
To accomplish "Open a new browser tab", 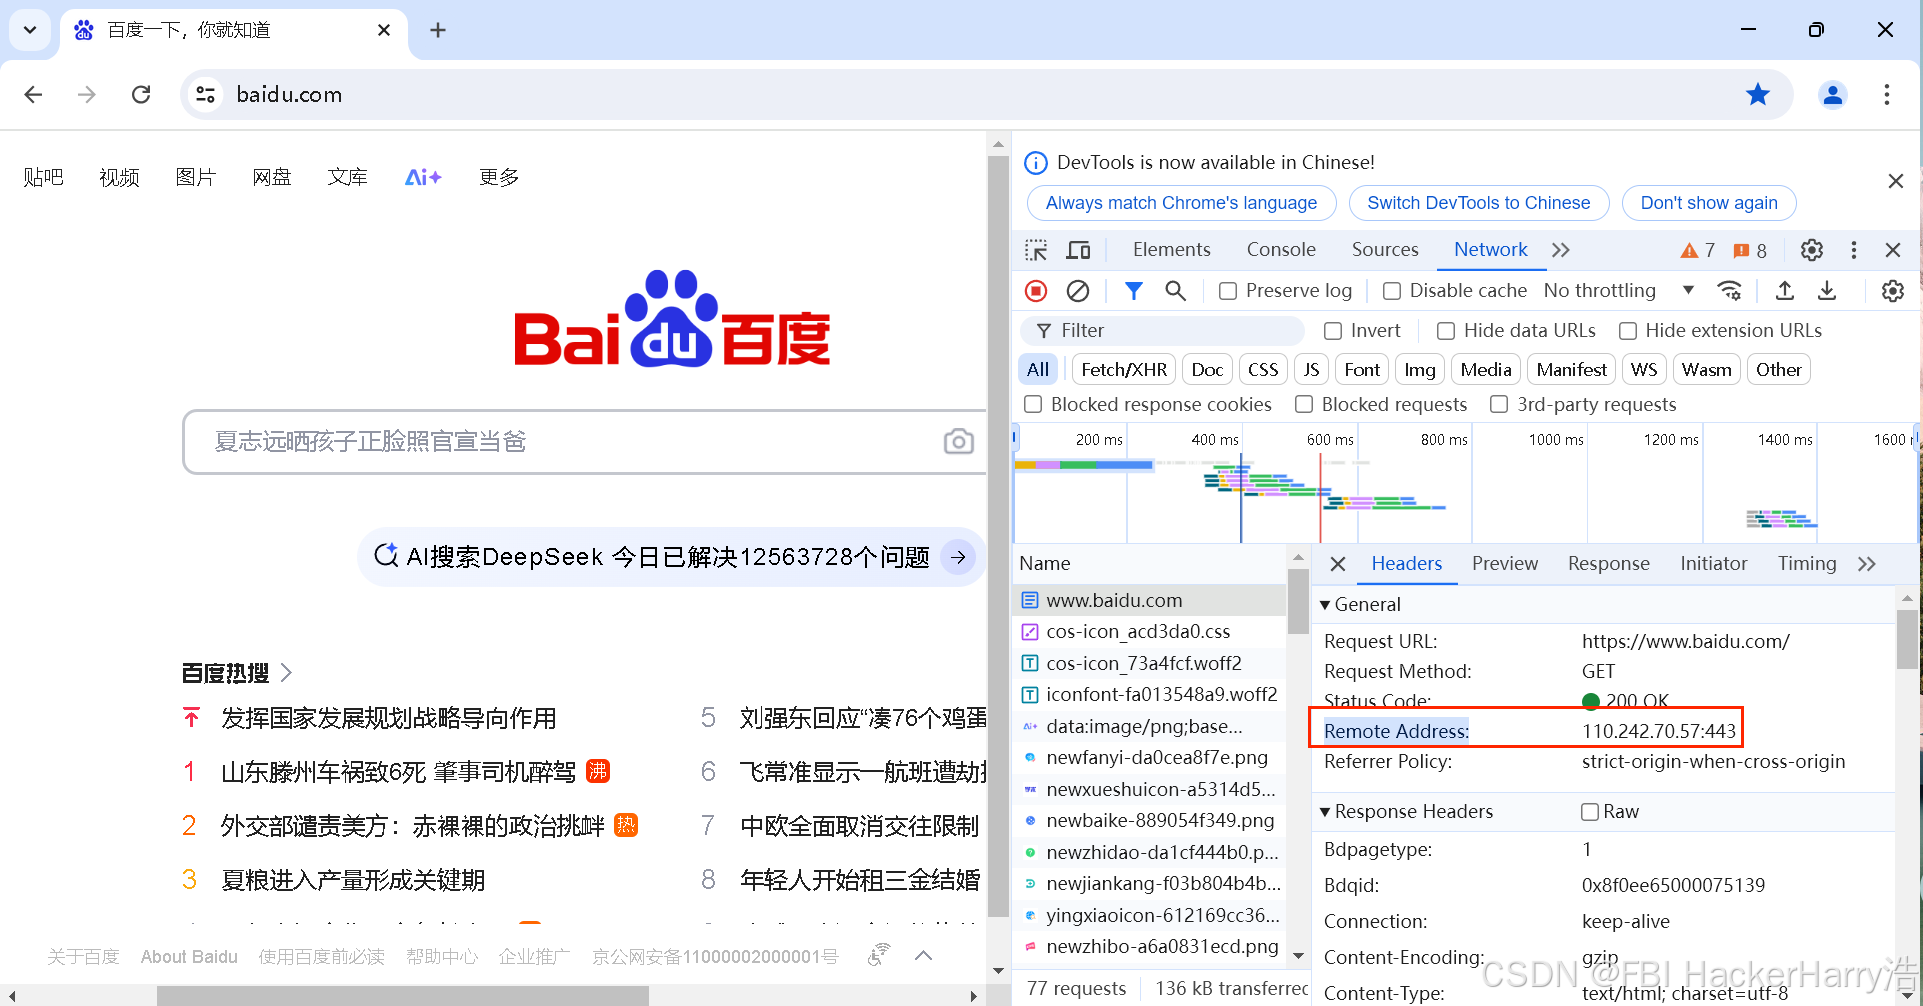I will 438,30.
